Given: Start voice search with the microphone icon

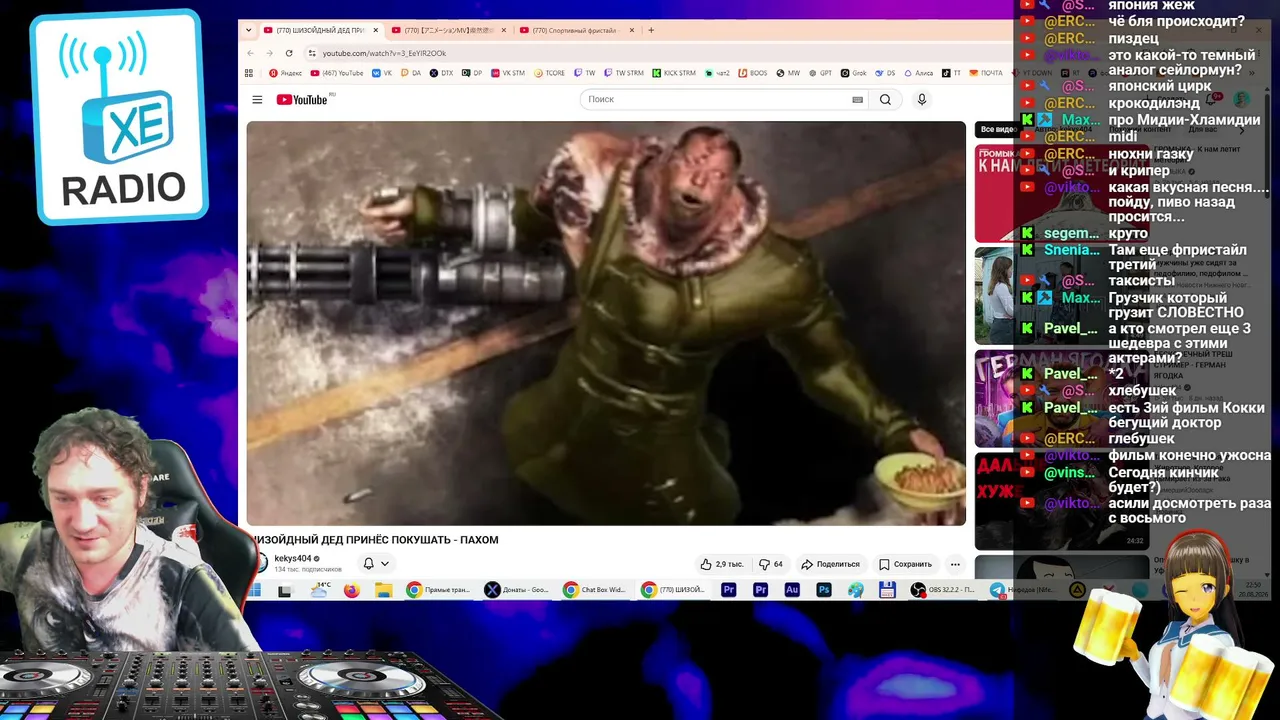Looking at the screenshot, I should [x=922, y=100].
